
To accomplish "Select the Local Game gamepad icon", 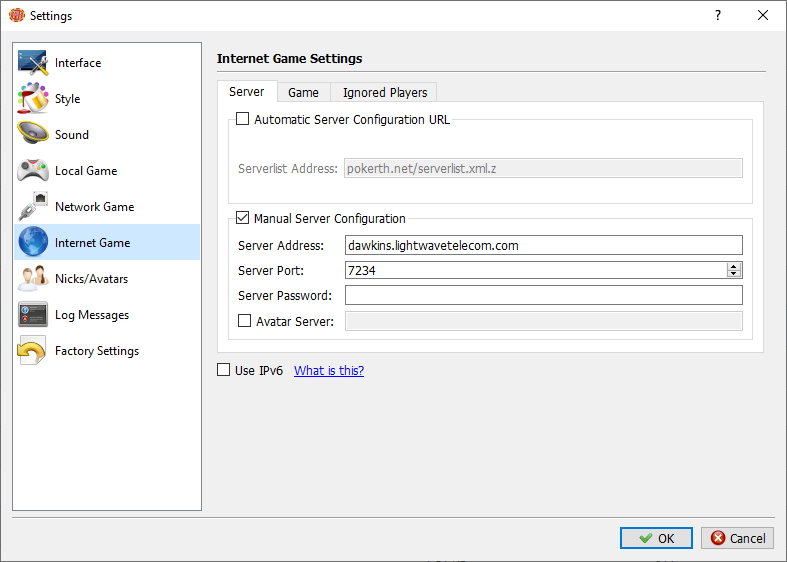I will point(33,170).
